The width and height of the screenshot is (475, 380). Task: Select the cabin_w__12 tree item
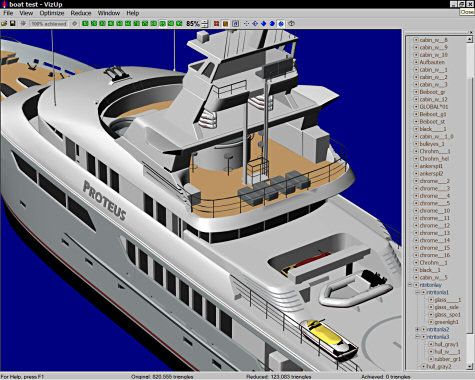[433, 99]
